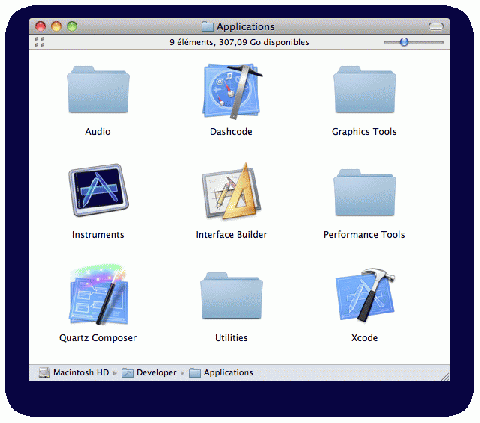The image size is (480, 423).
Task: Select the Audio folder icon
Action: point(98,90)
